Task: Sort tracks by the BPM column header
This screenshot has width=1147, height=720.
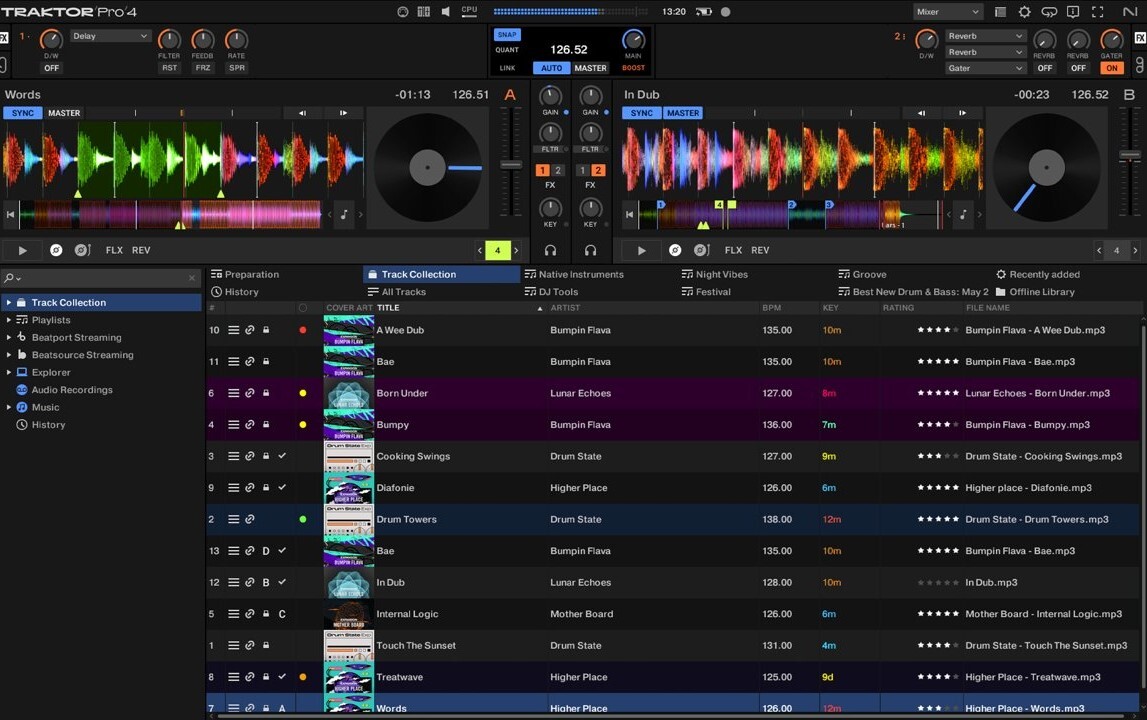Action: pos(772,308)
